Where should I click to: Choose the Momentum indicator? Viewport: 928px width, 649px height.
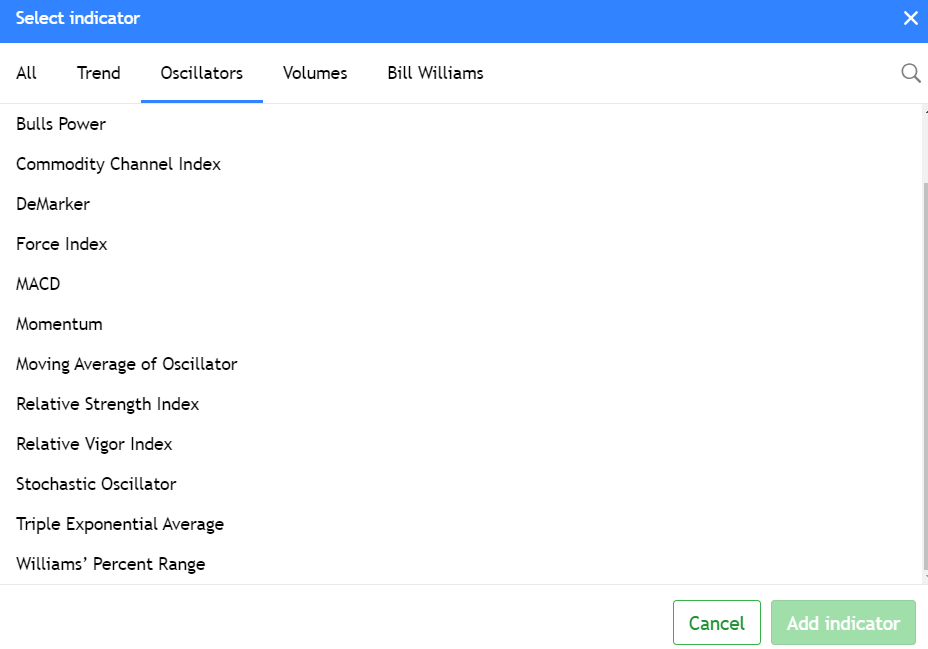pos(59,324)
